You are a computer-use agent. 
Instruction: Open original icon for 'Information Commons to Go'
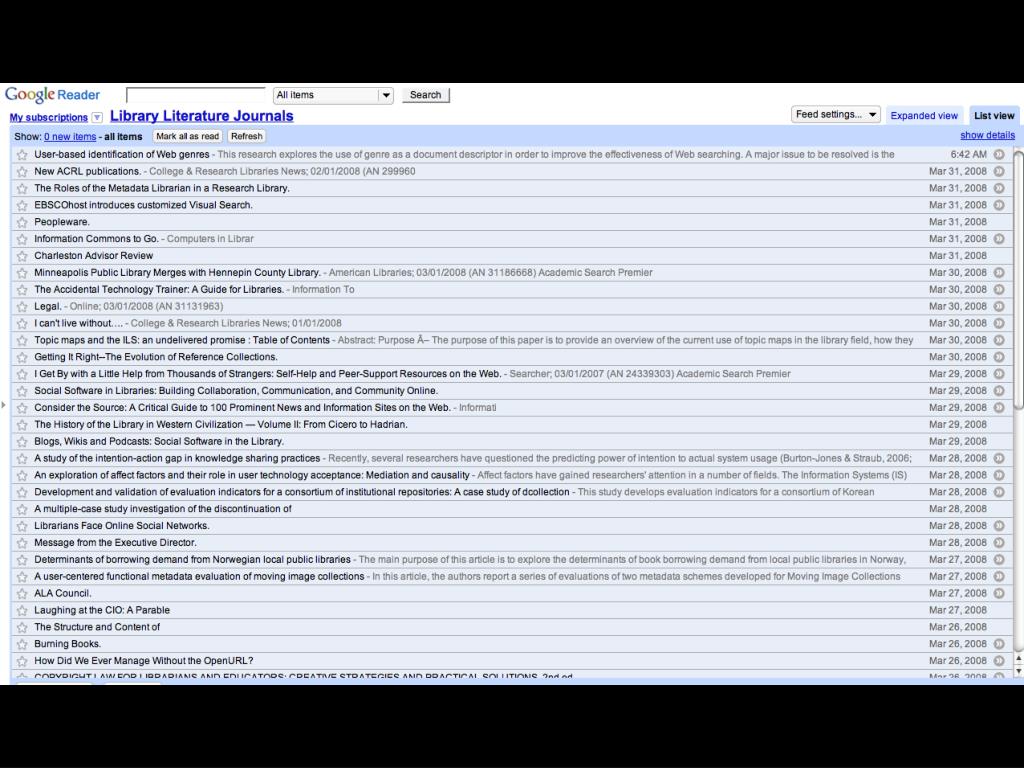click(999, 239)
